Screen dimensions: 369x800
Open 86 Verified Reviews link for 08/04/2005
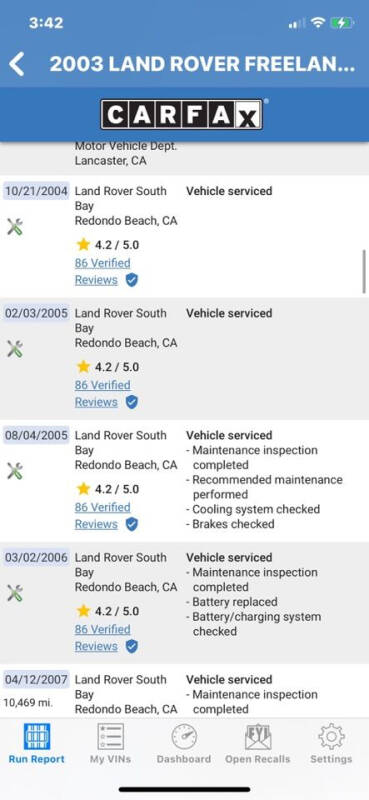[102, 515]
